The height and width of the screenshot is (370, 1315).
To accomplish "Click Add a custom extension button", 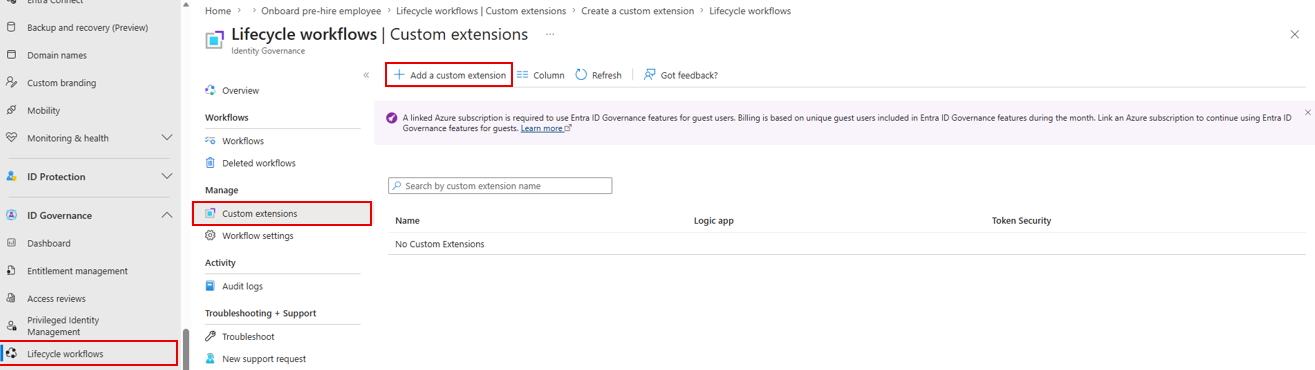I will click(449, 75).
